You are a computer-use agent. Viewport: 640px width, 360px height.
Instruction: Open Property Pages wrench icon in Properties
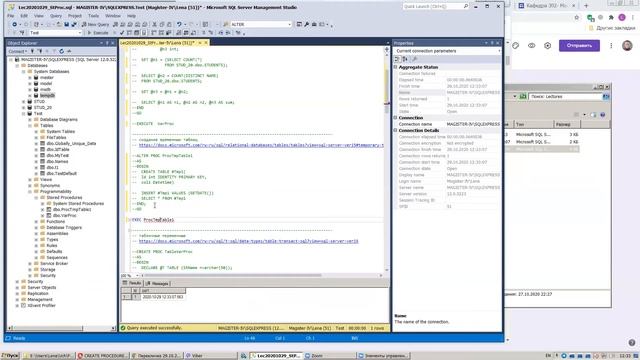(x=415, y=59)
